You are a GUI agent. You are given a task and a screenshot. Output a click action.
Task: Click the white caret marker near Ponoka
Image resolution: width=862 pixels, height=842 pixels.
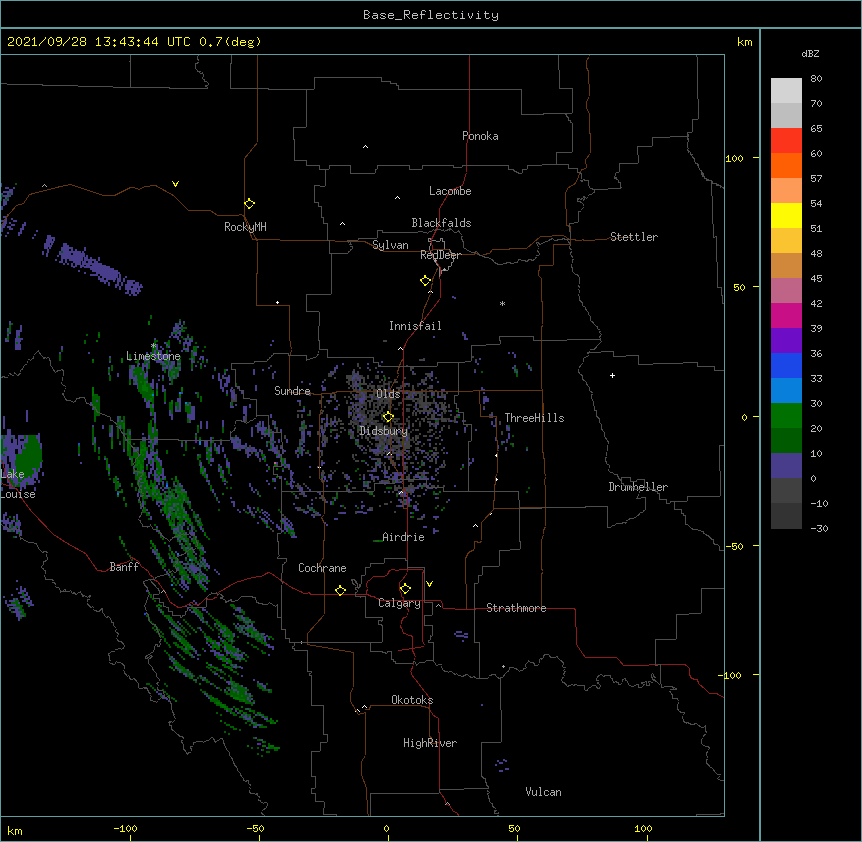tap(366, 147)
